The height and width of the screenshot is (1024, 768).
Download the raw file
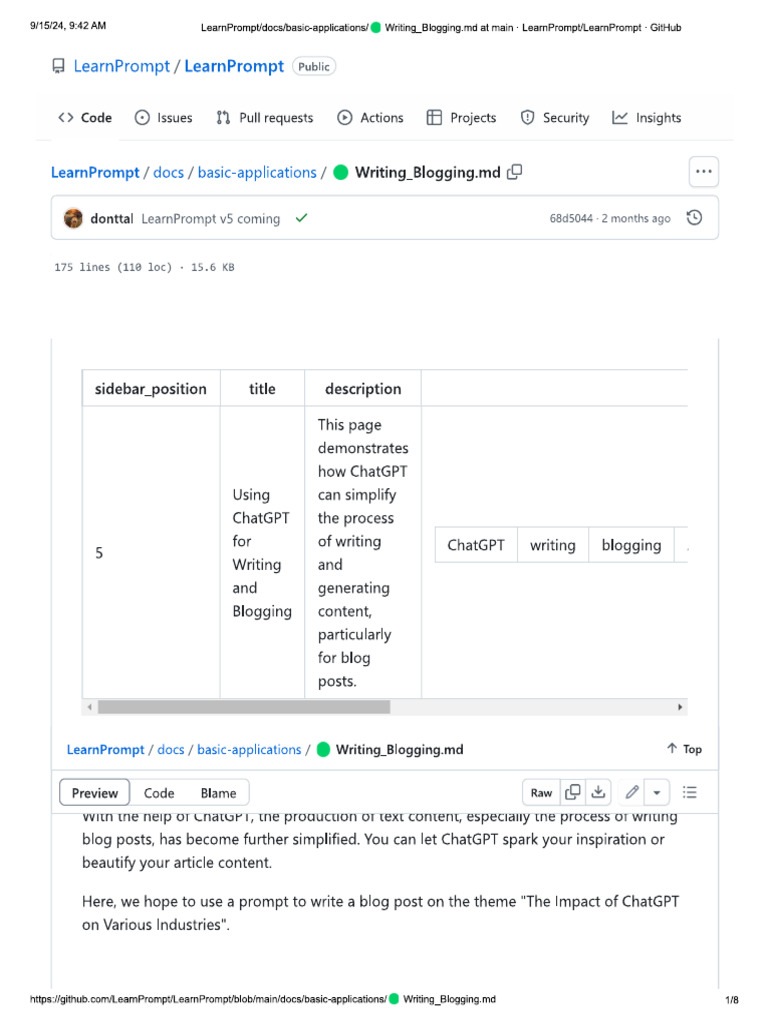click(x=598, y=793)
